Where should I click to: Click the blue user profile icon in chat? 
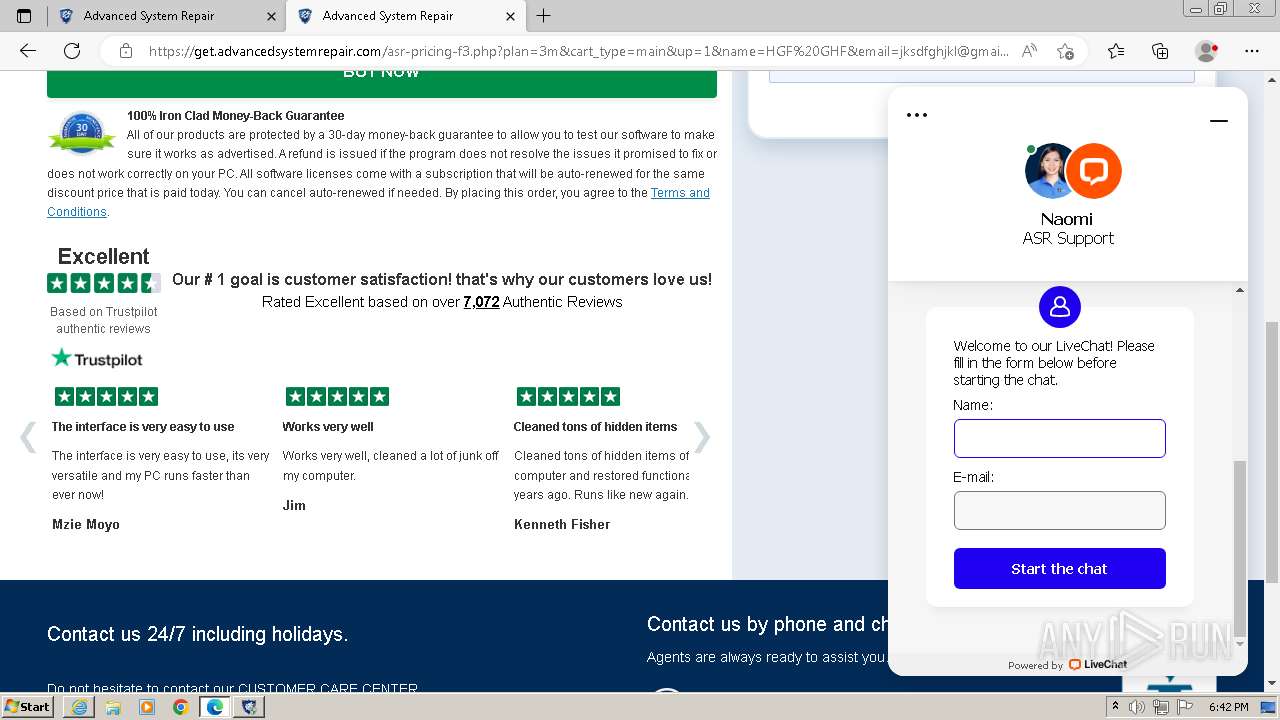click(1060, 306)
